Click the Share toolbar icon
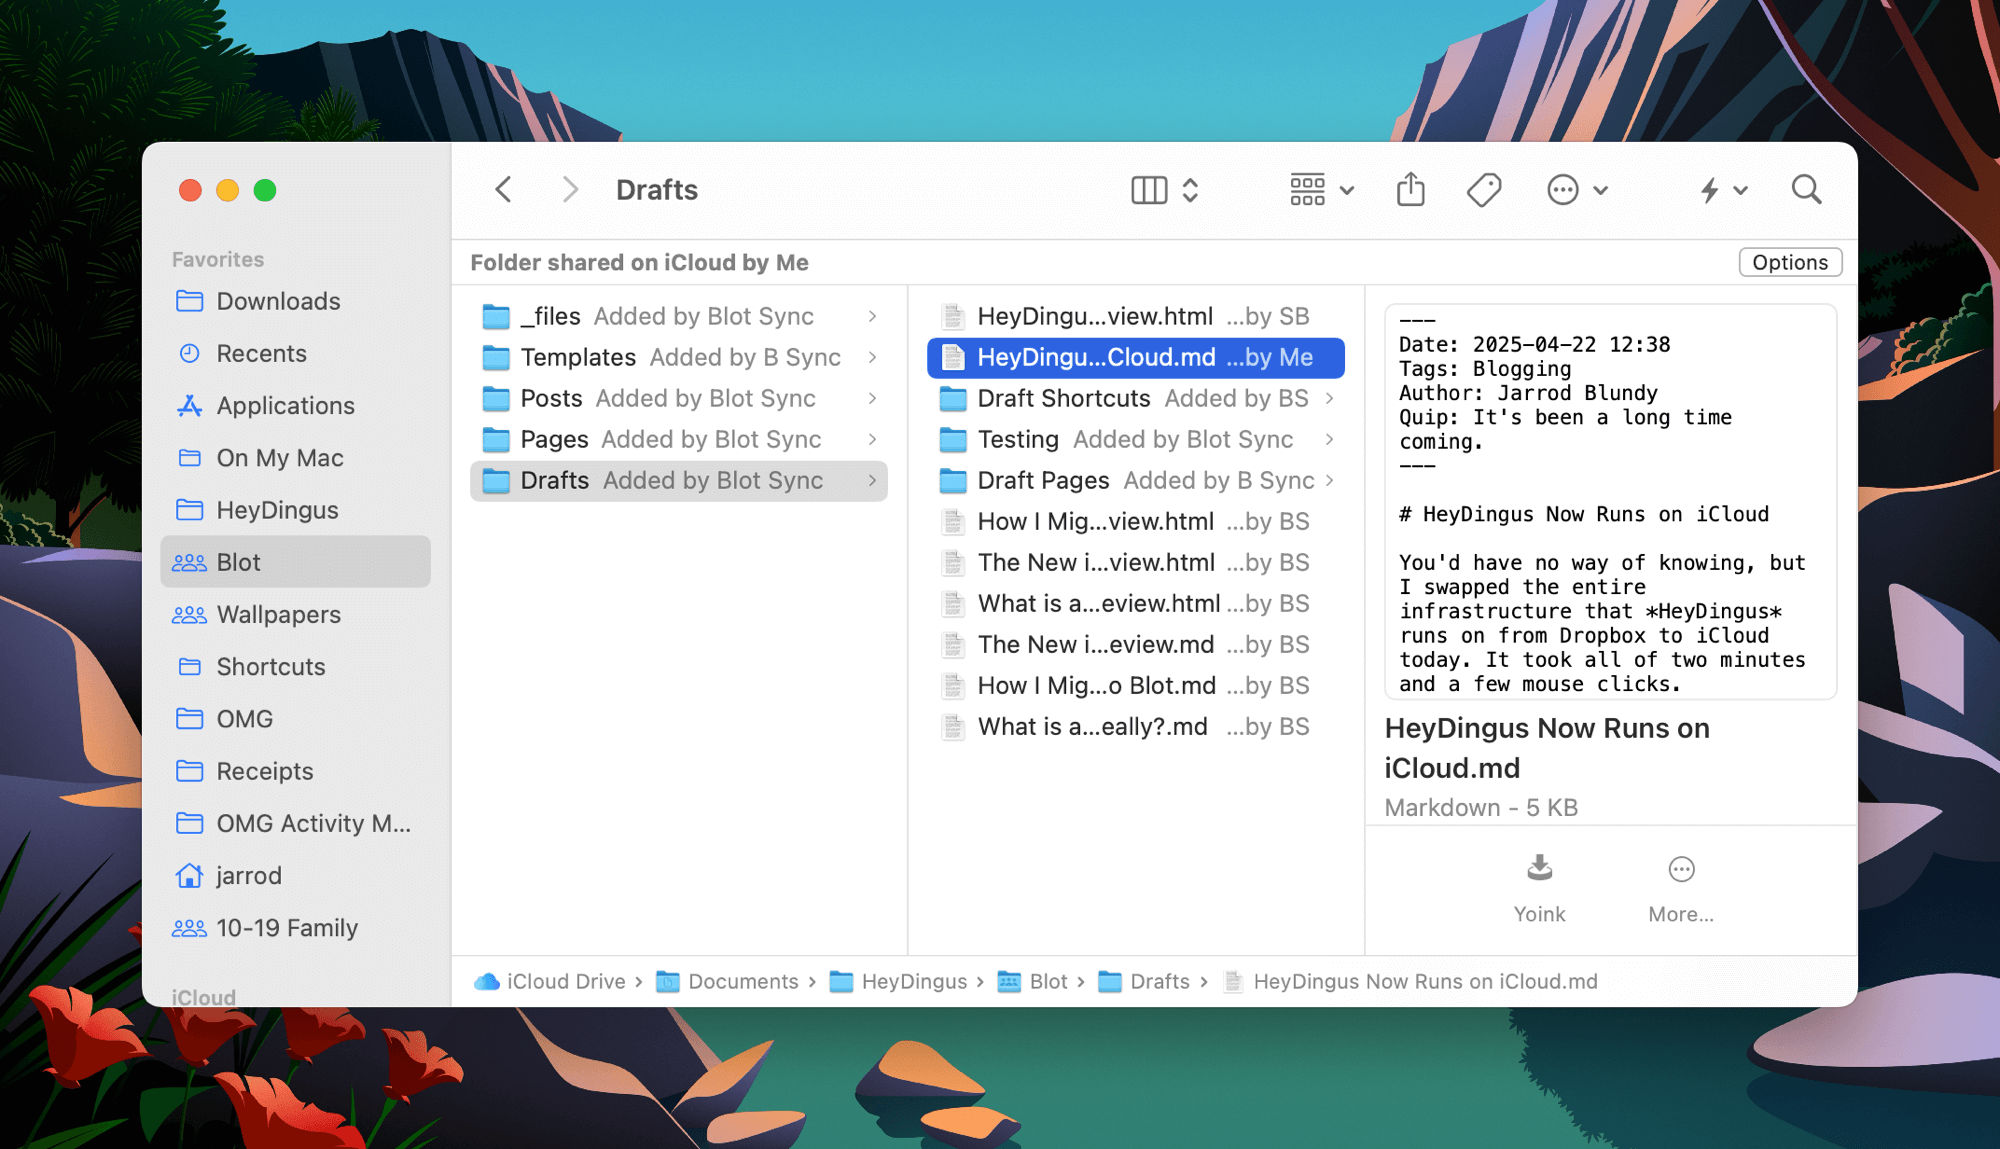Viewport: 2000px width, 1149px height. click(x=1410, y=190)
